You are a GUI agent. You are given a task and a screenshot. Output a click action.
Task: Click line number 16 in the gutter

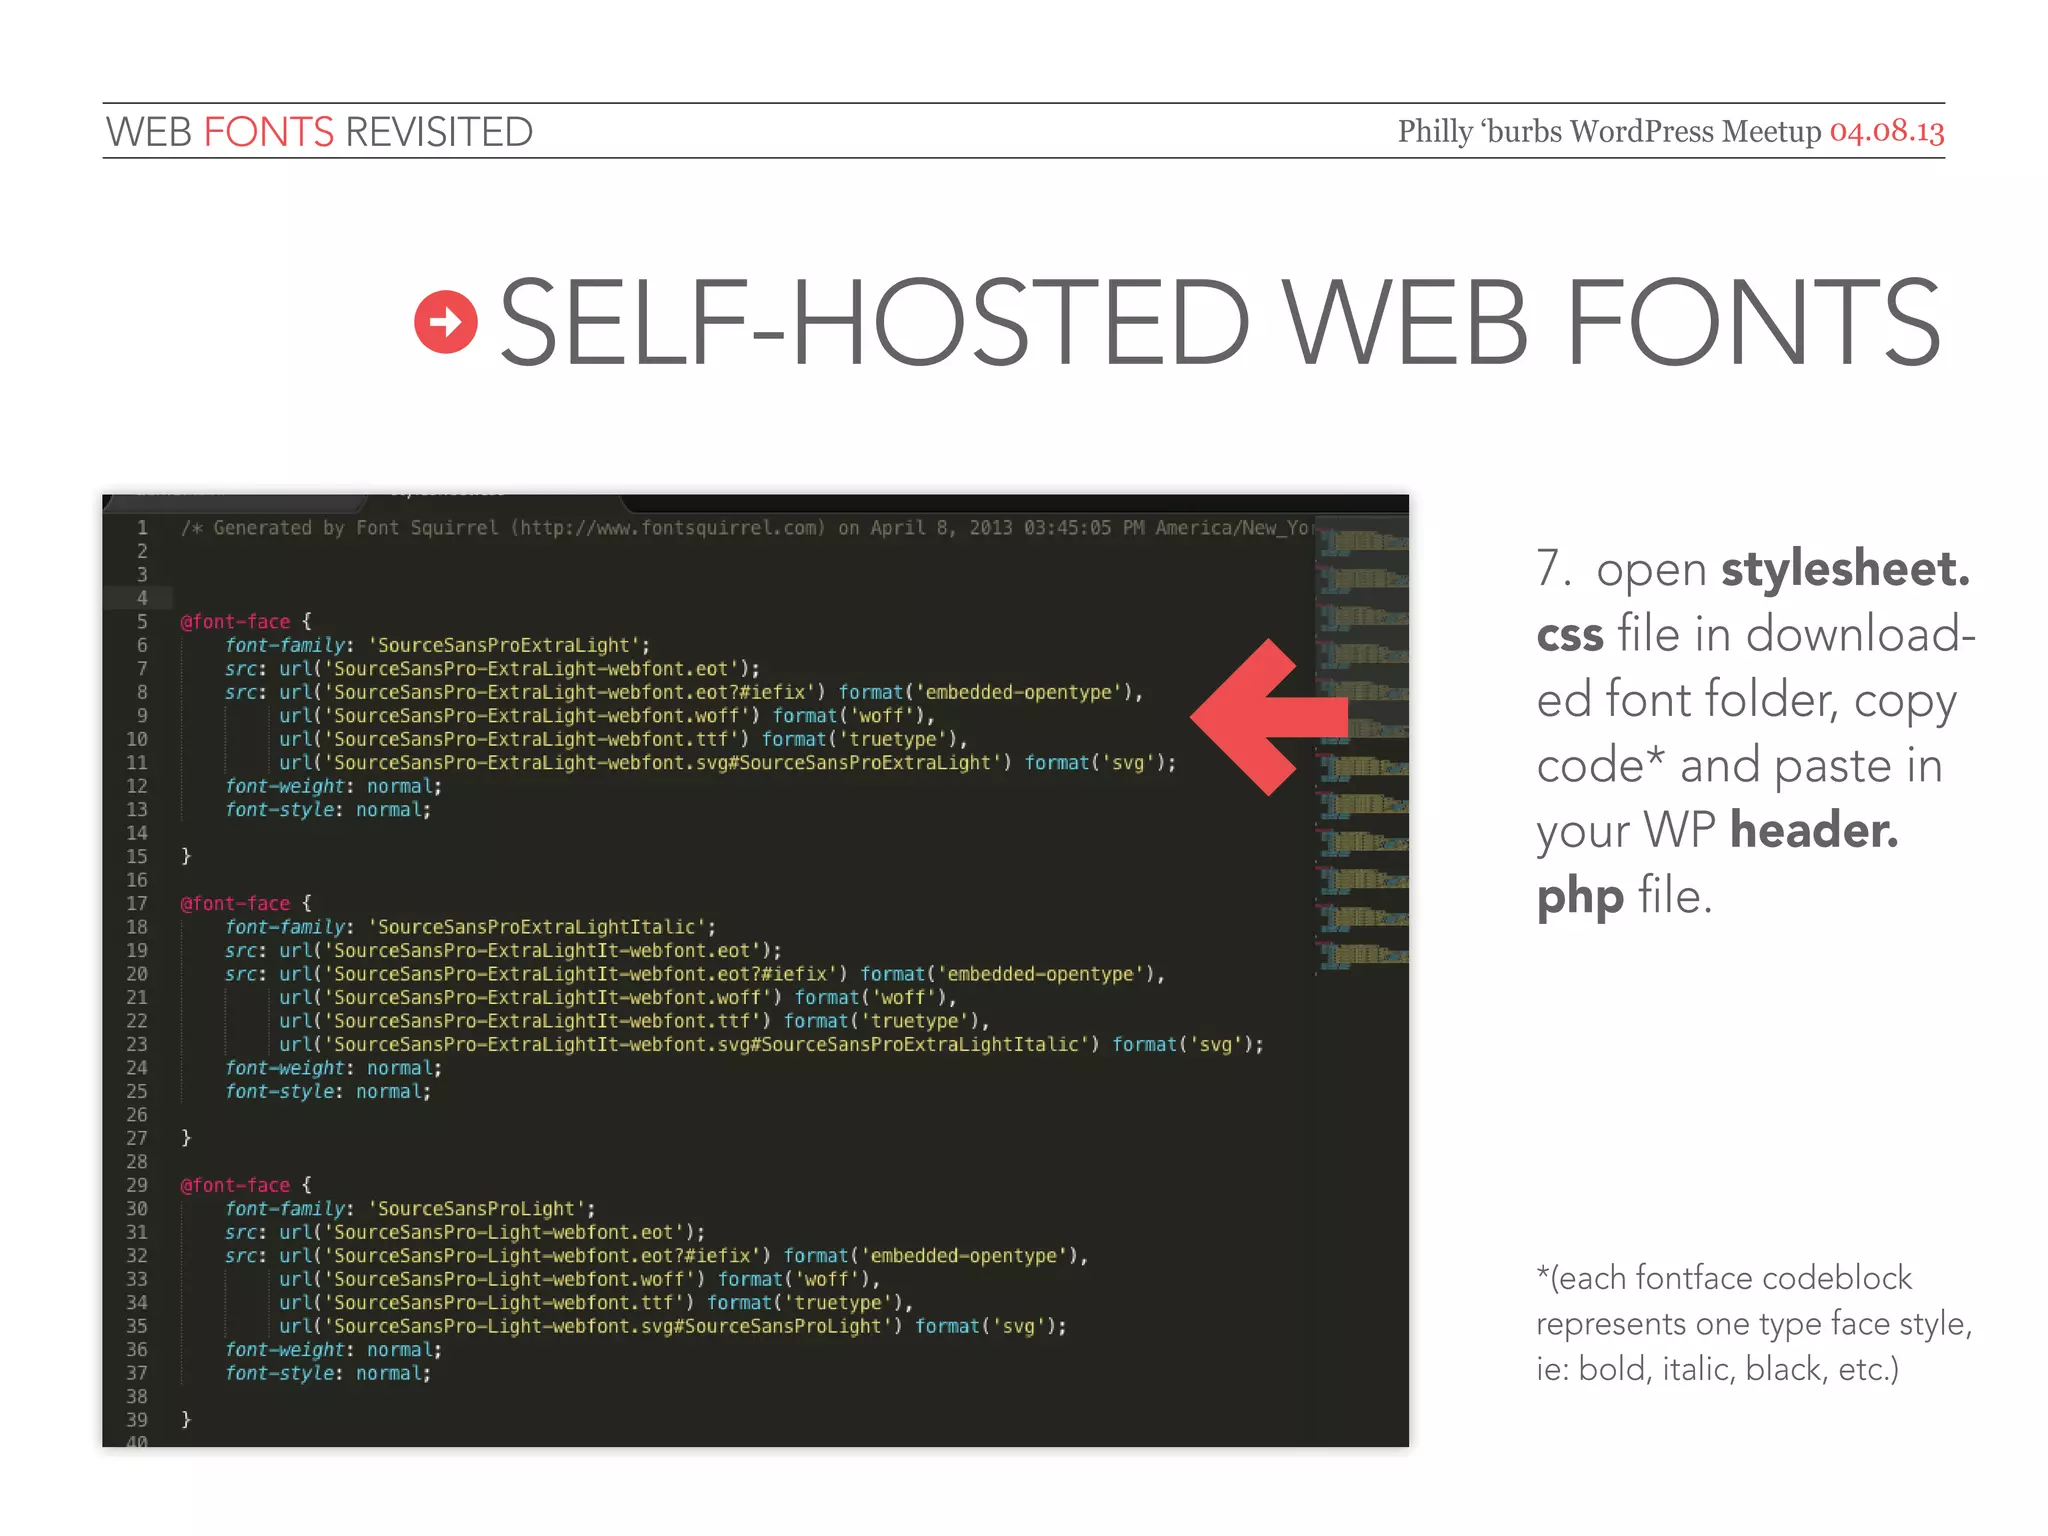point(137,880)
